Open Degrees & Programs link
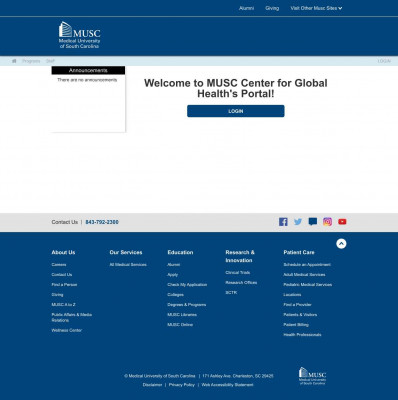 click(186, 305)
